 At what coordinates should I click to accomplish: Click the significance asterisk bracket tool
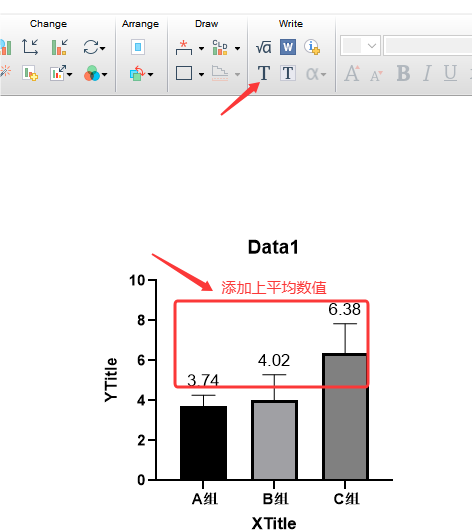(184, 48)
